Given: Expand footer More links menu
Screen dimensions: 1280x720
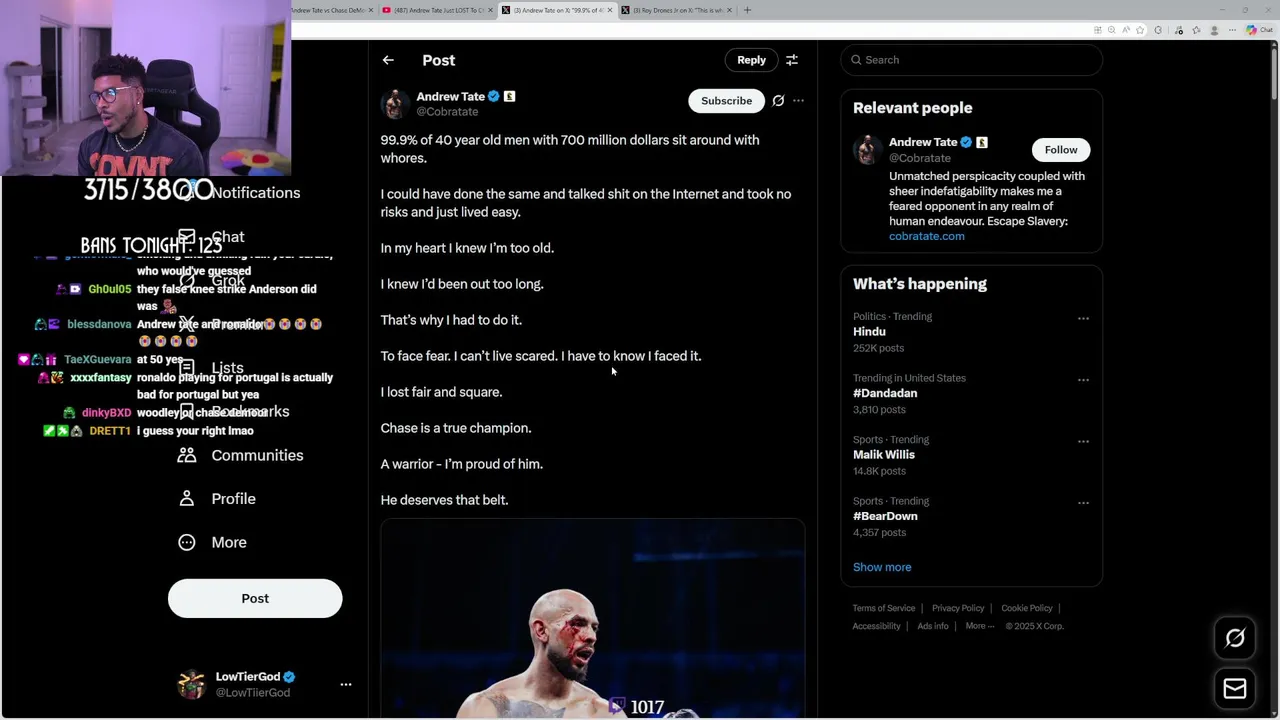Looking at the screenshot, I should pos(979,626).
